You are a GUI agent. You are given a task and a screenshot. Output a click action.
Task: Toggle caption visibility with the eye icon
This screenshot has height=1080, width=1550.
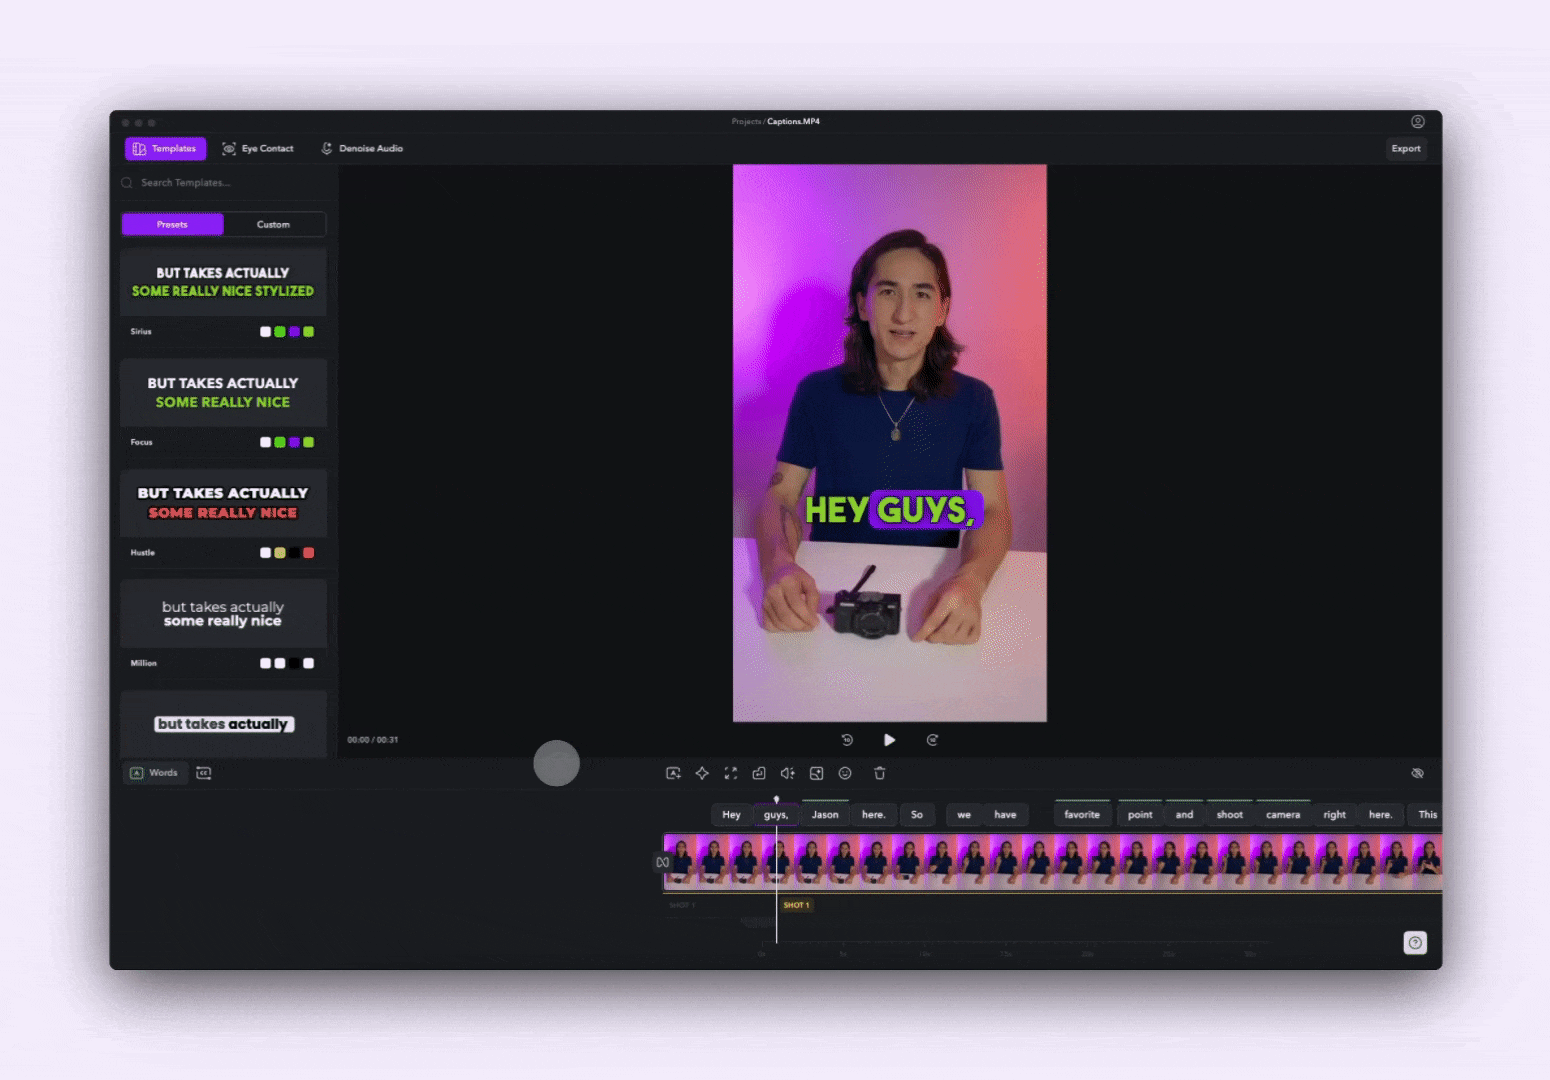point(1417,773)
